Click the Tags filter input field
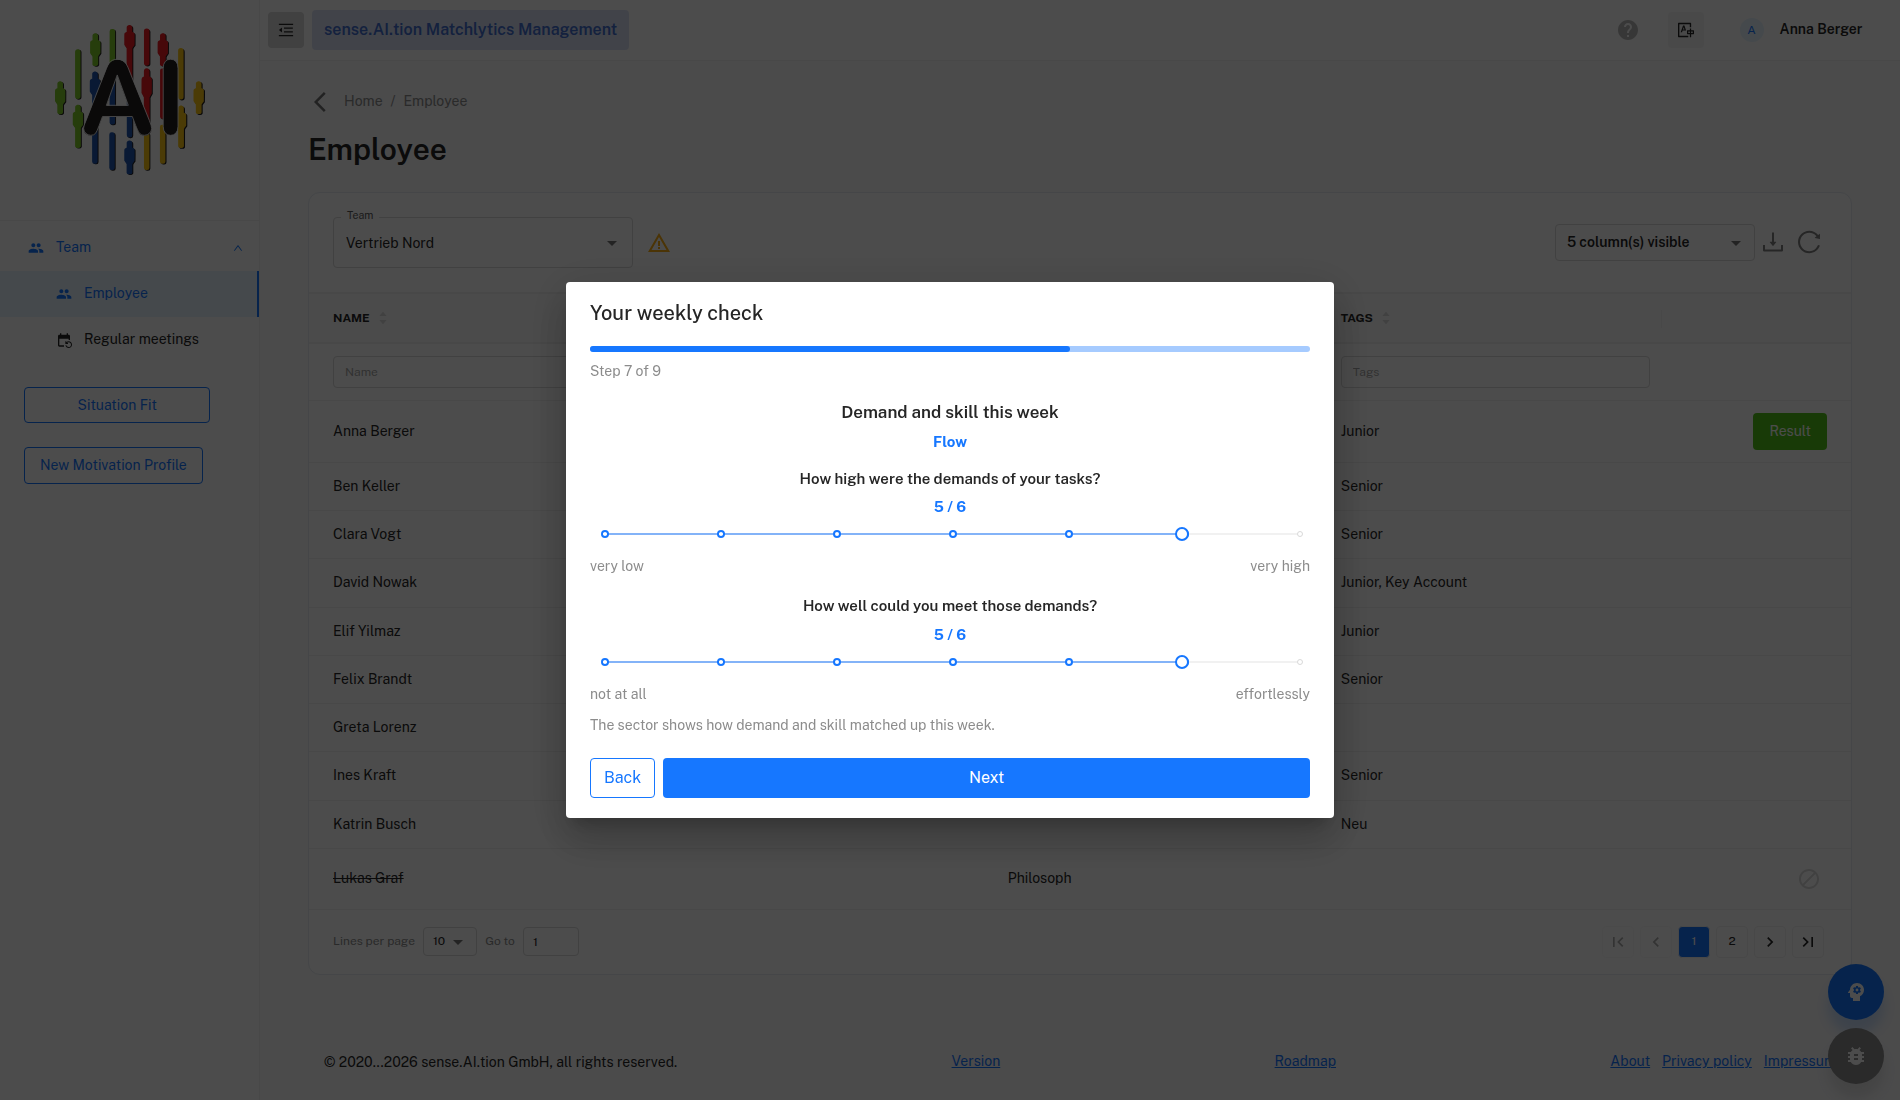The height and width of the screenshot is (1100, 1900). point(1495,372)
